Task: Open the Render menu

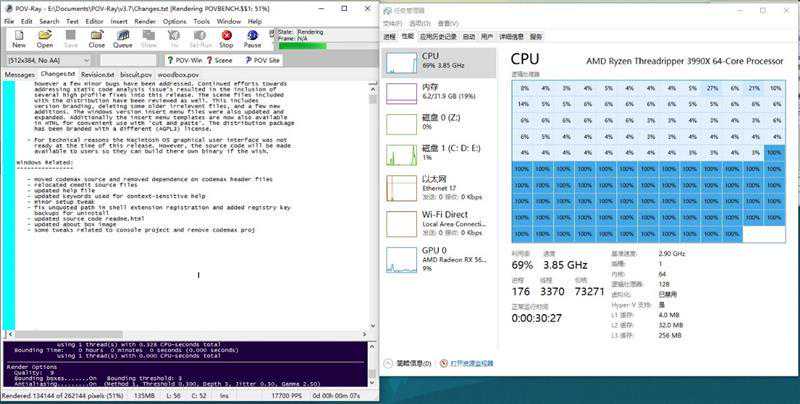Action: pos(144,20)
